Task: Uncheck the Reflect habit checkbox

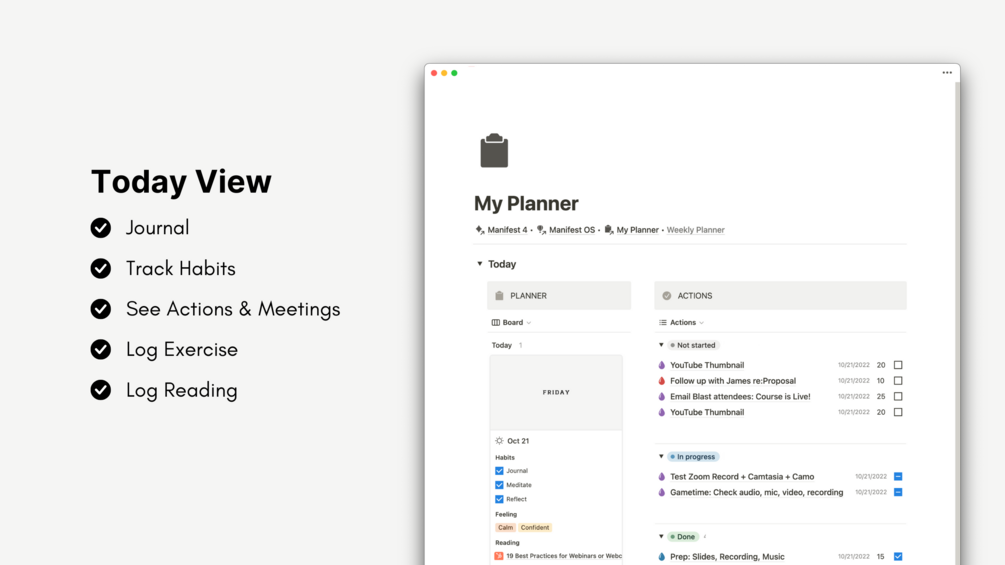Action: click(x=499, y=499)
